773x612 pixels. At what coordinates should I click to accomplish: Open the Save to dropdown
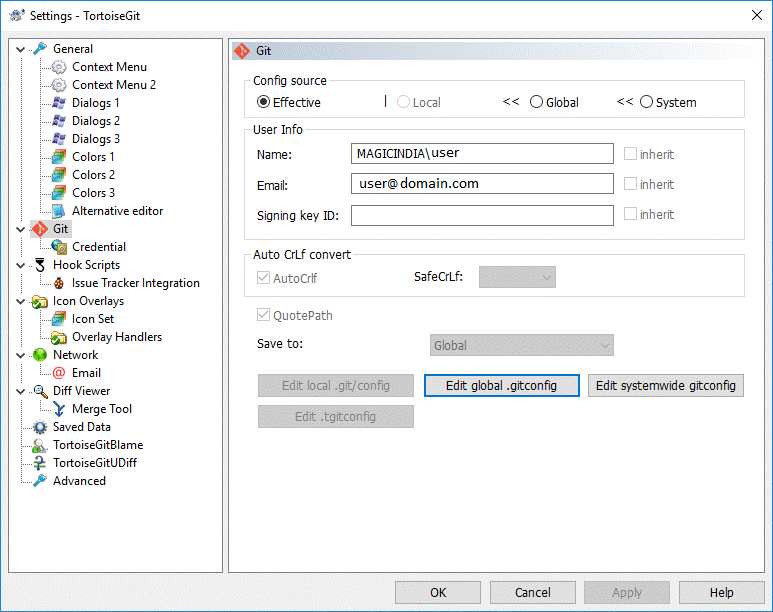tap(522, 345)
